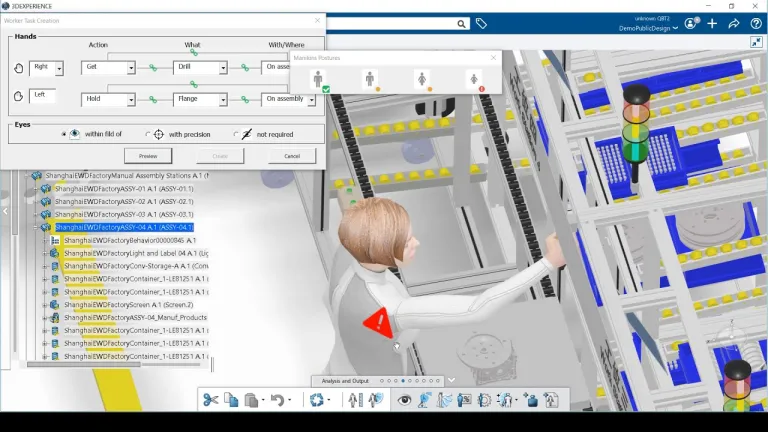Click the seated blue manikin posture icon
Screen dimensions: 768x432
[424, 400]
